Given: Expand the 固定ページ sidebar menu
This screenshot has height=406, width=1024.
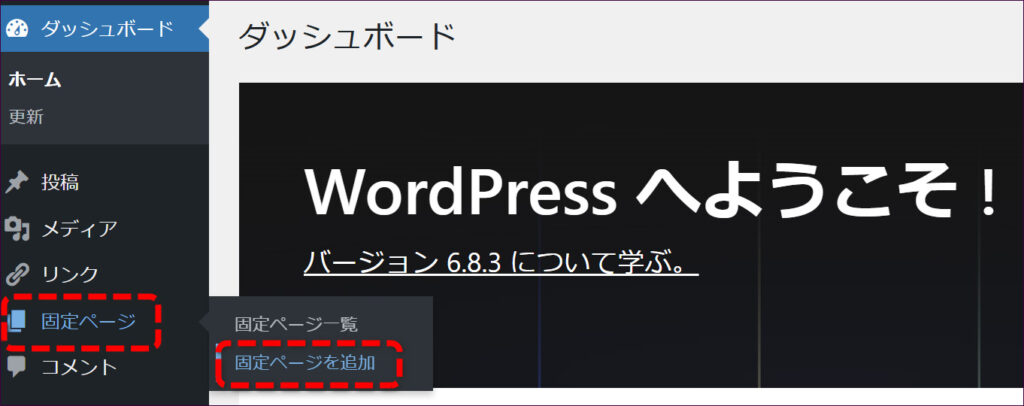Looking at the screenshot, I should pos(88,321).
